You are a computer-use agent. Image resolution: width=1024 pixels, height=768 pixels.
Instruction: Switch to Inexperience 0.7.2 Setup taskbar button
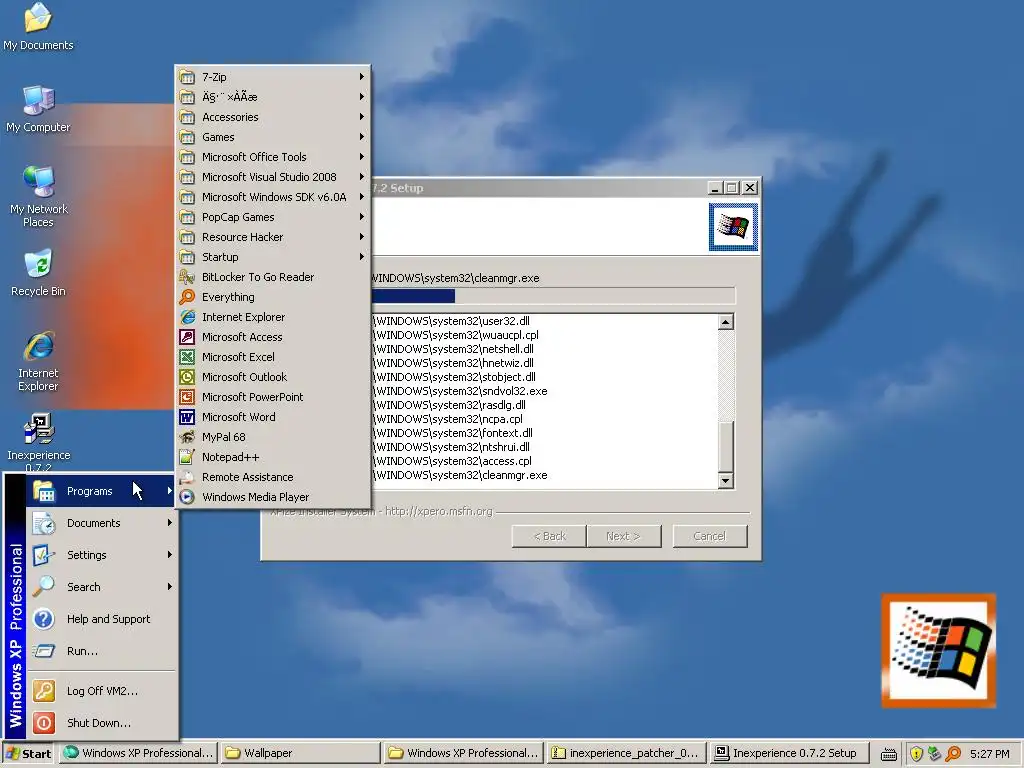pyautogui.click(x=789, y=754)
